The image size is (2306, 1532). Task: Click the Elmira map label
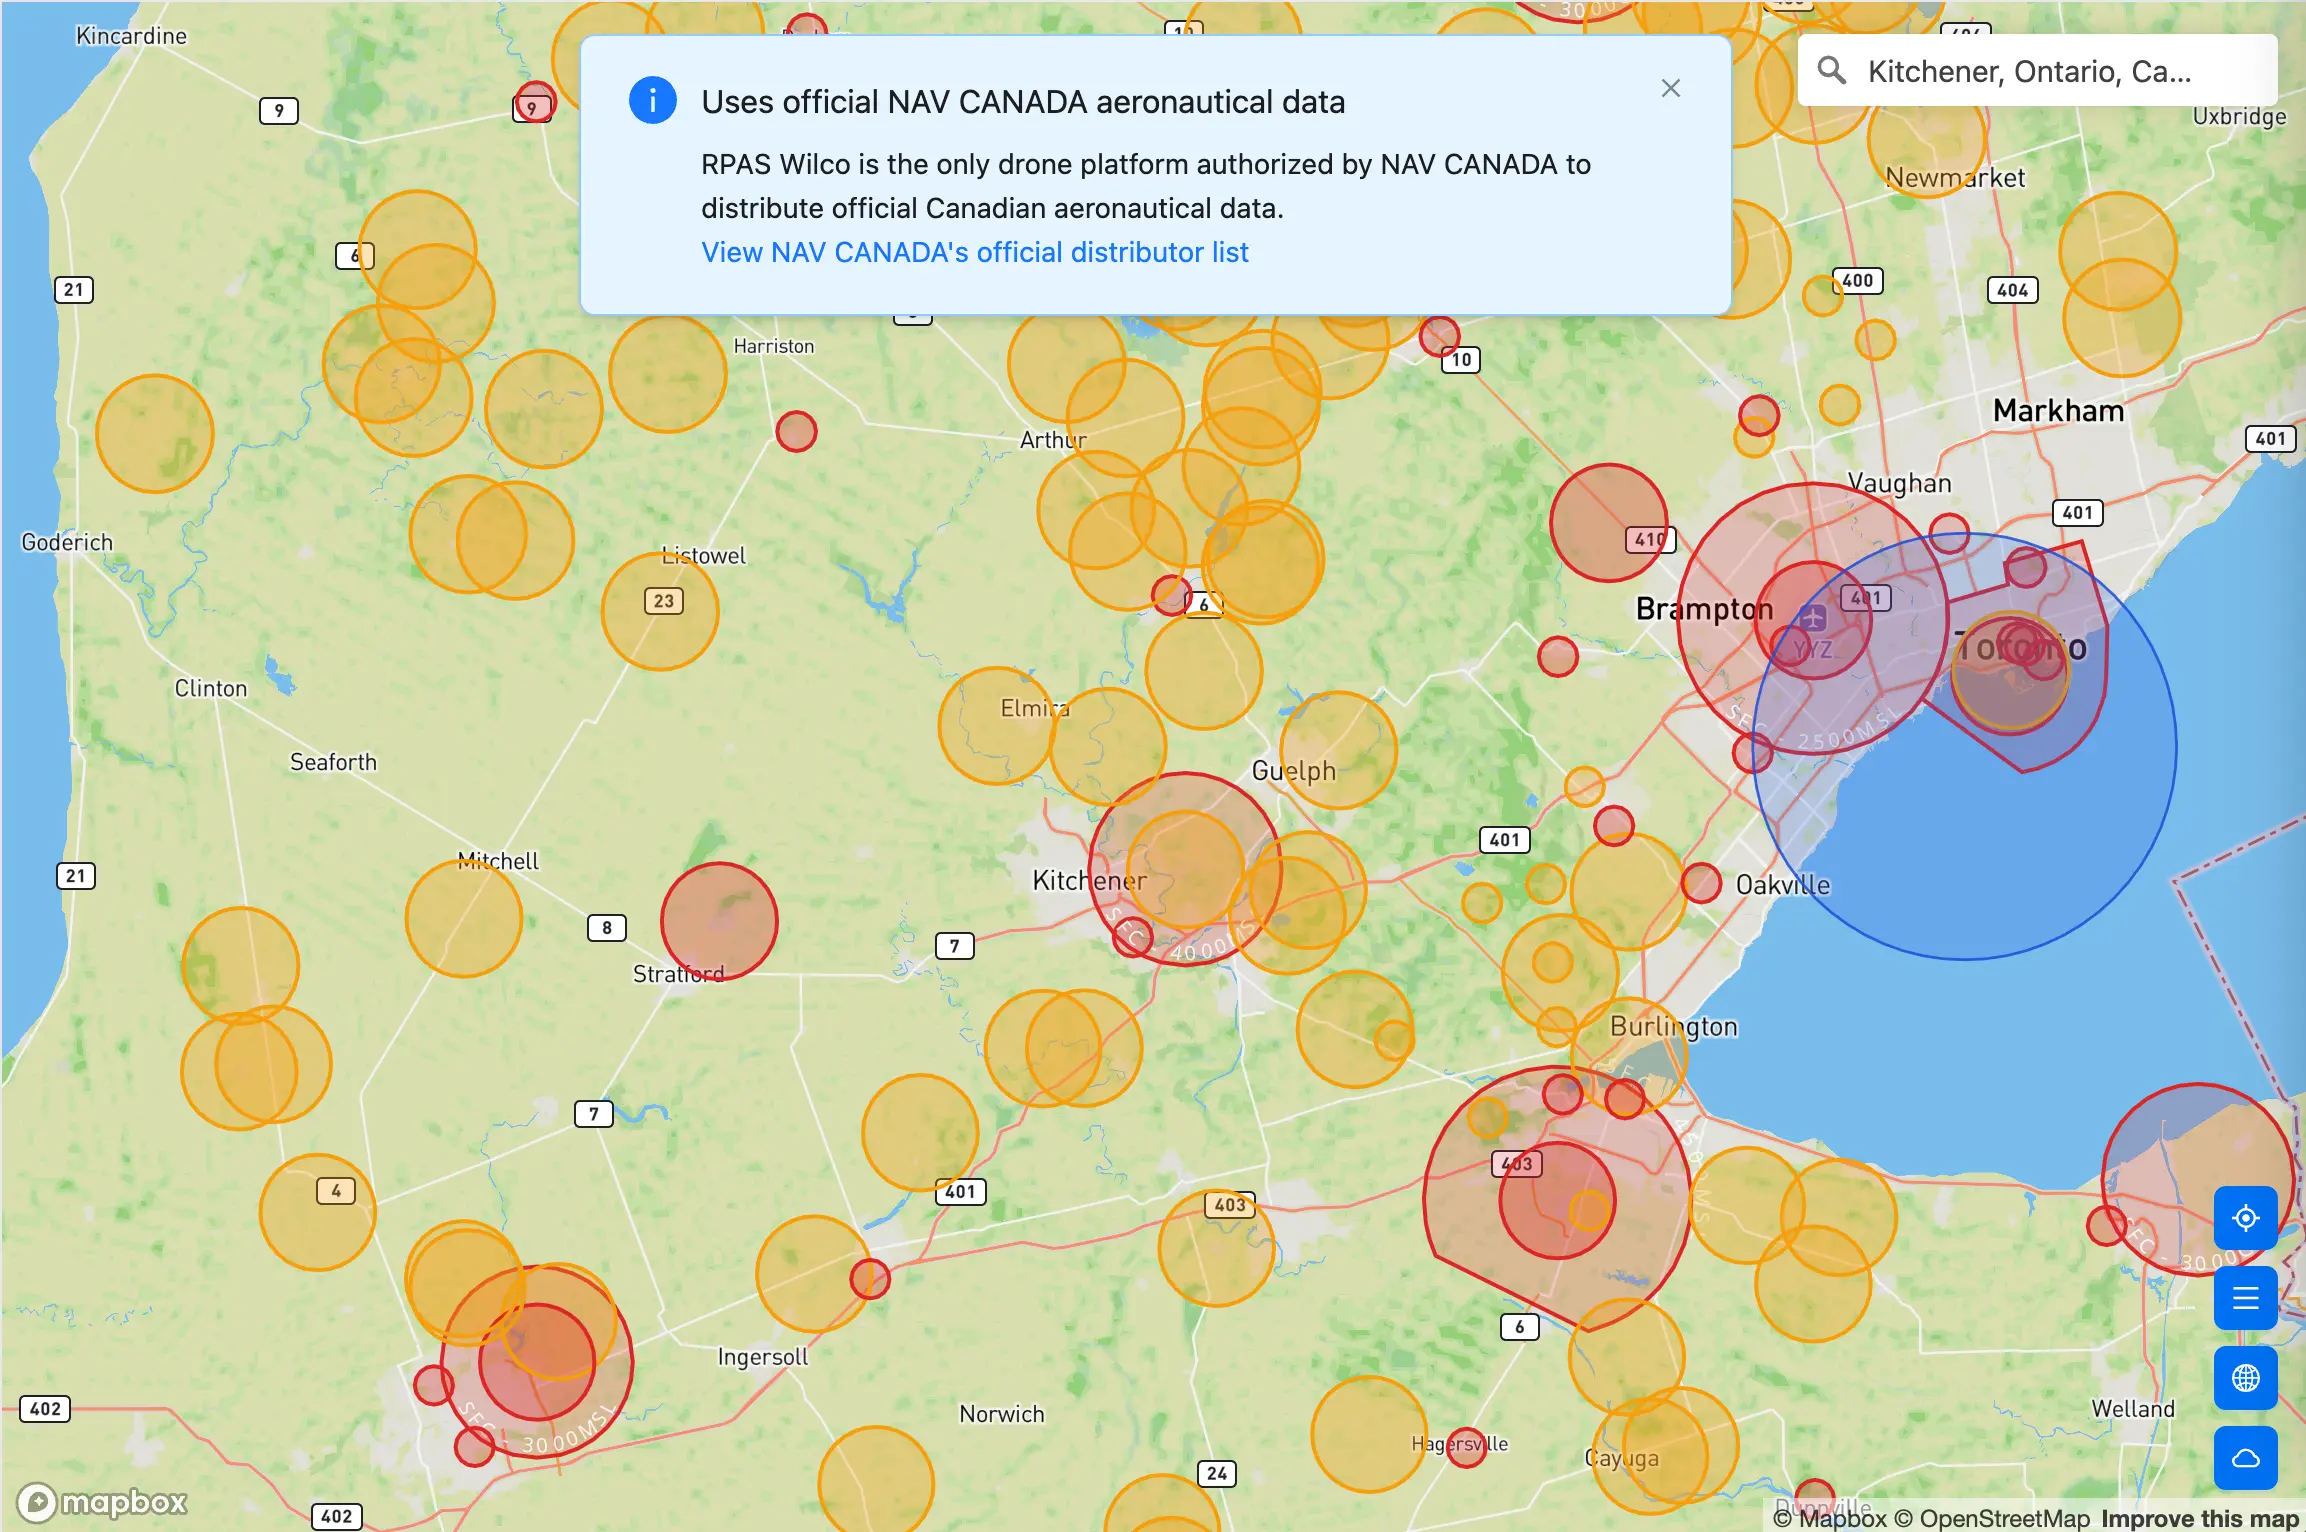[x=1035, y=707]
